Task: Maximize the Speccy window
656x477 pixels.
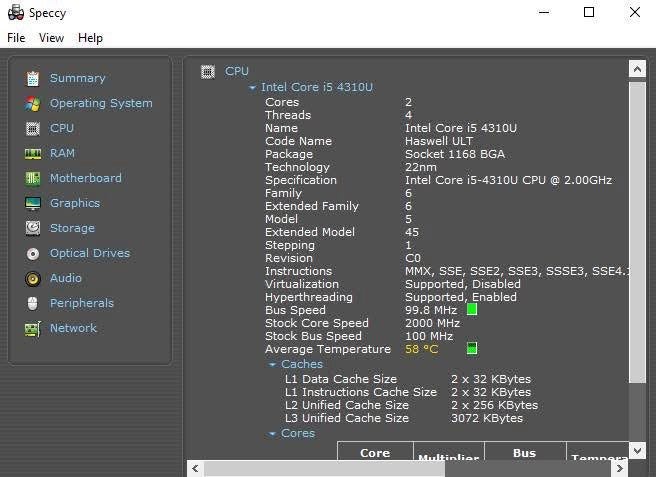Action: click(589, 12)
